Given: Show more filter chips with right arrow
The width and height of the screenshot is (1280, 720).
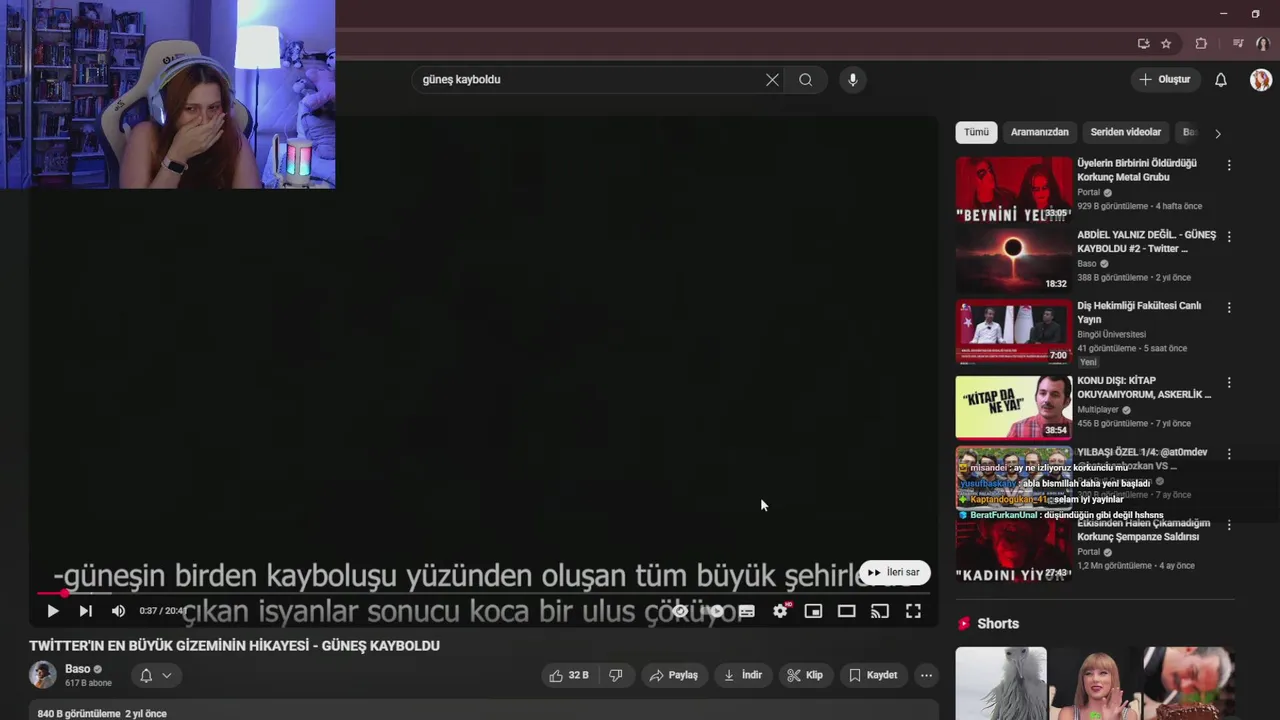Looking at the screenshot, I should tap(1217, 133).
